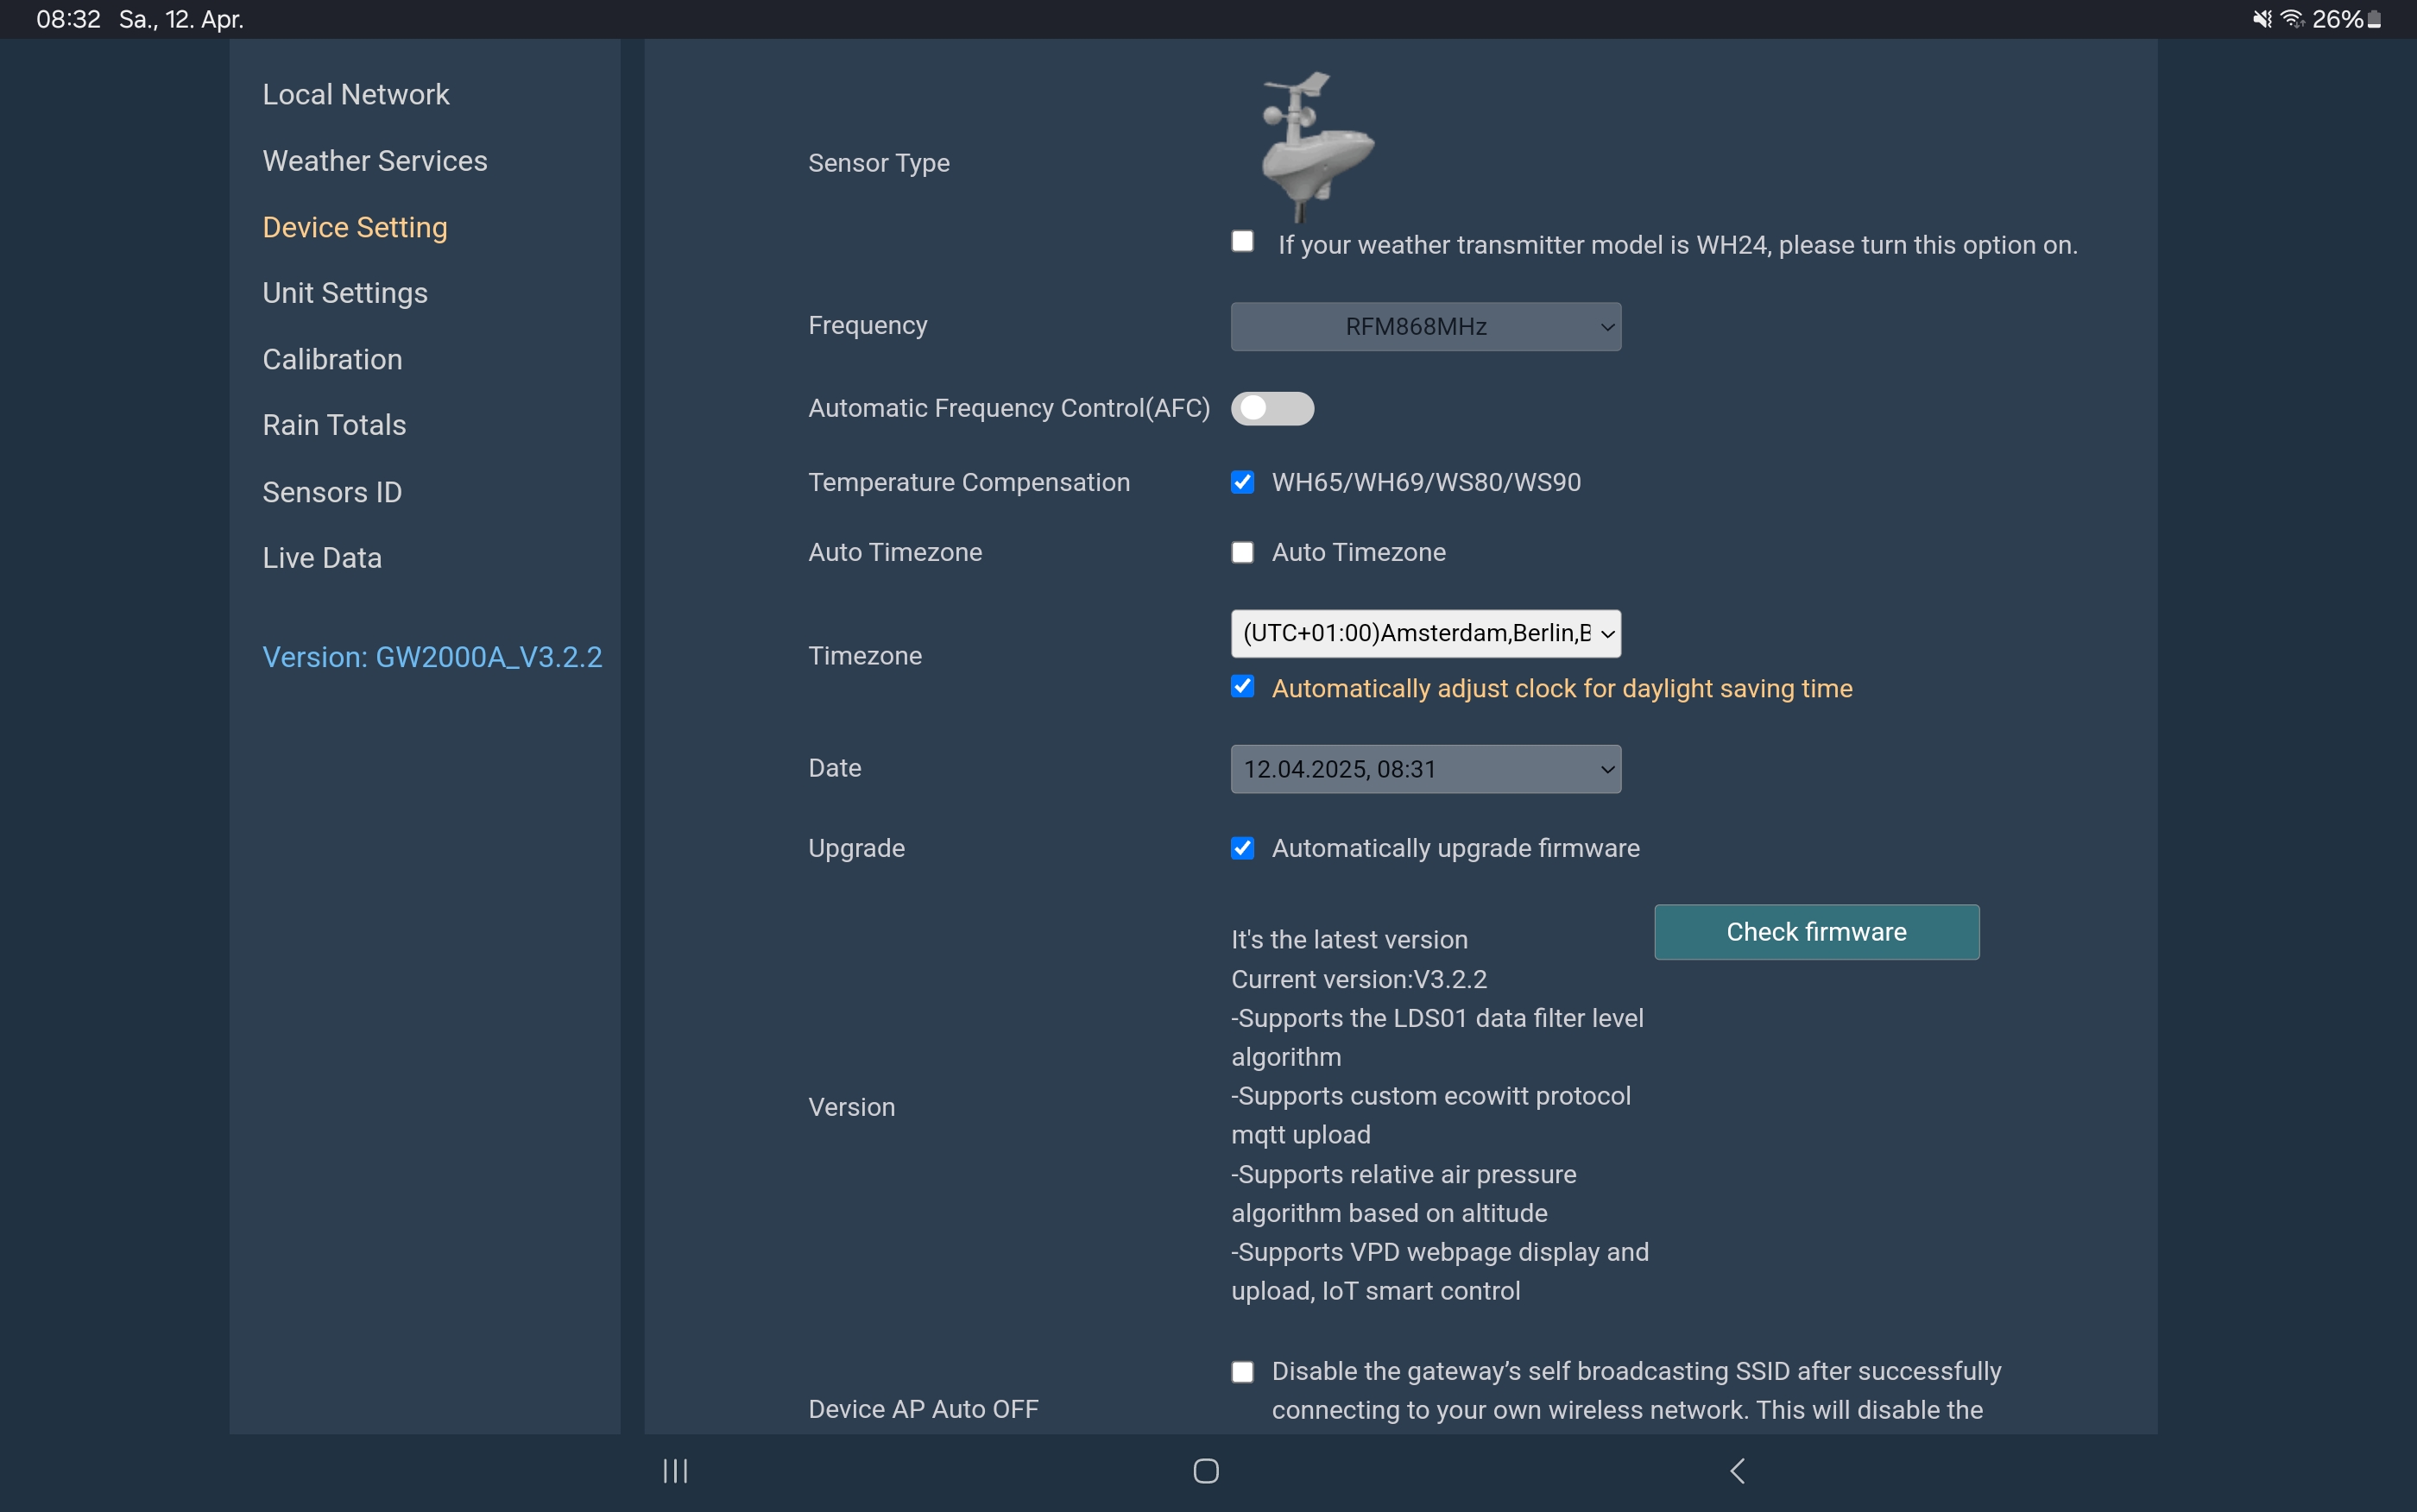
Task: Go to Unit Settings
Action: [344, 293]
